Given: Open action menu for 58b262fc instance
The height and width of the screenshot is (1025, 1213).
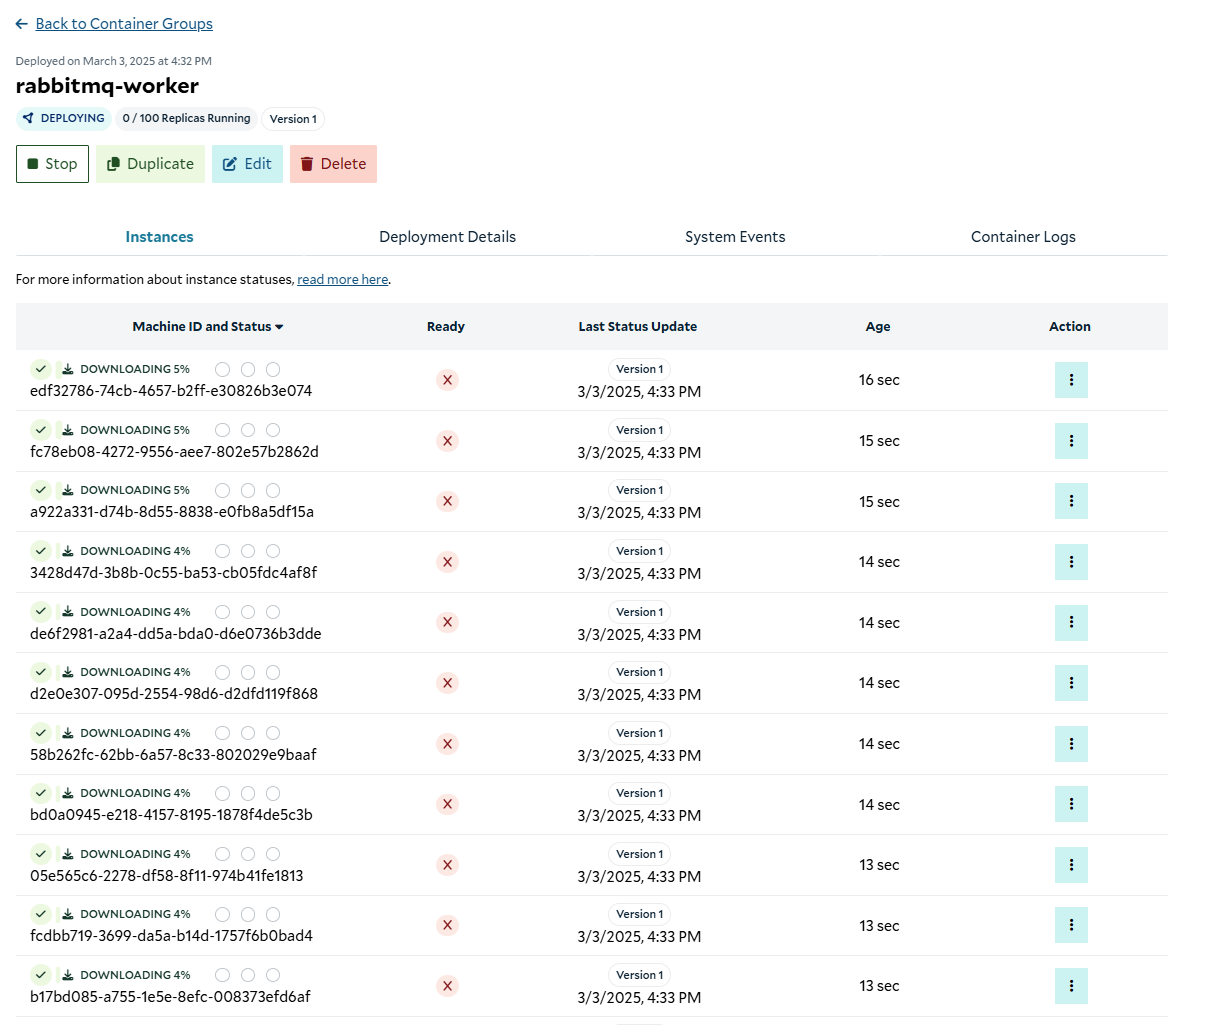Looking at the screenshot, I should click(x=1071, y=744).
